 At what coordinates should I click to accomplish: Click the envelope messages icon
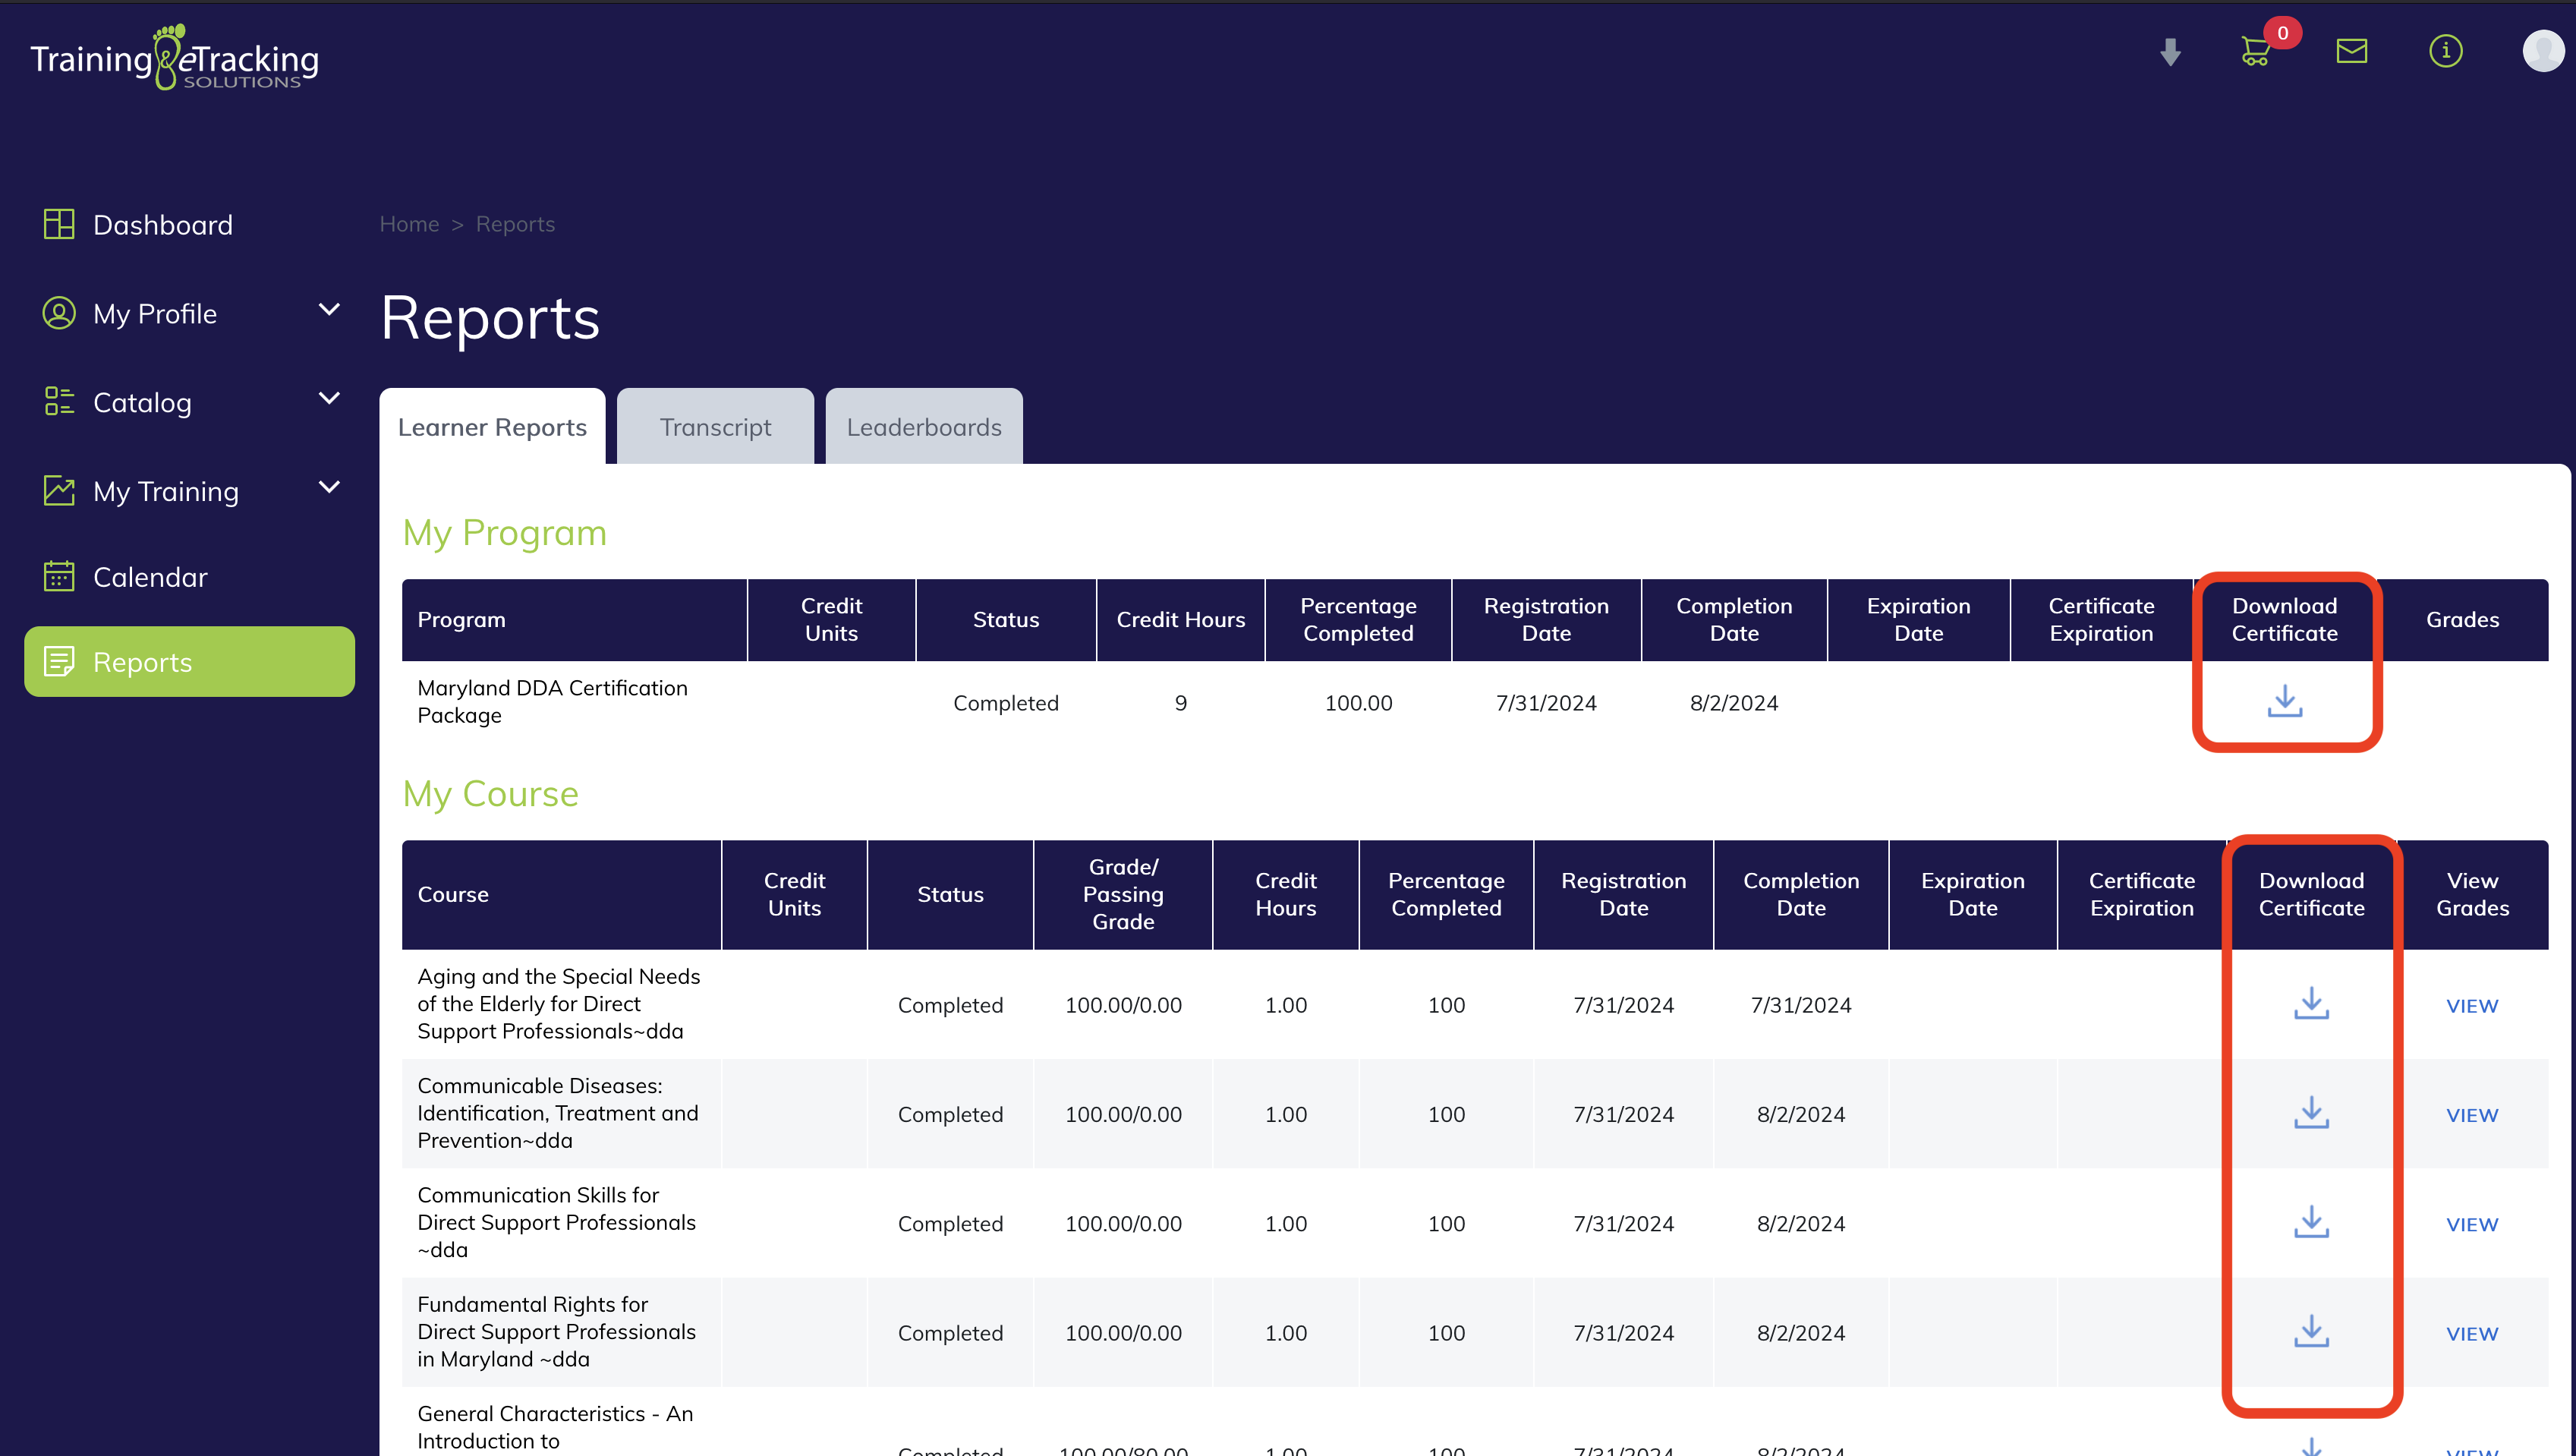tap(2351, 51)
